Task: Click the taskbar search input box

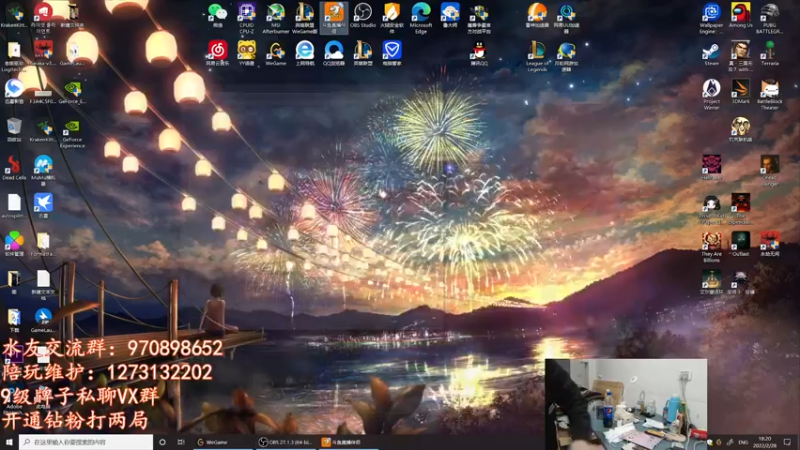Action: [x=86, y=442]
